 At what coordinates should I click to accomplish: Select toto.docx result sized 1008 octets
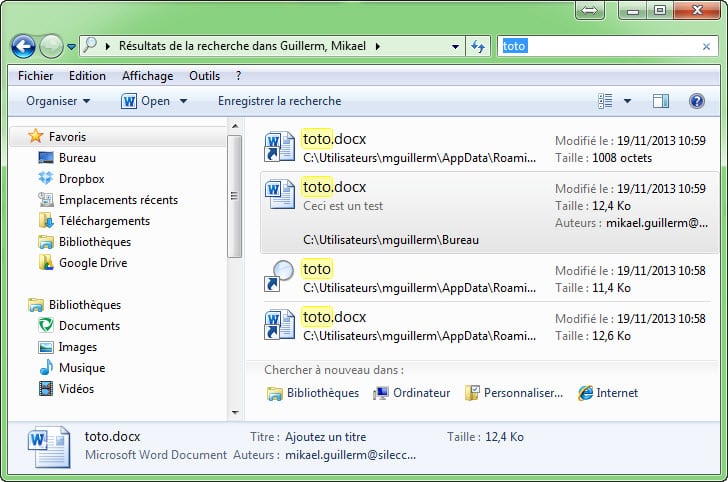[487, 148]
